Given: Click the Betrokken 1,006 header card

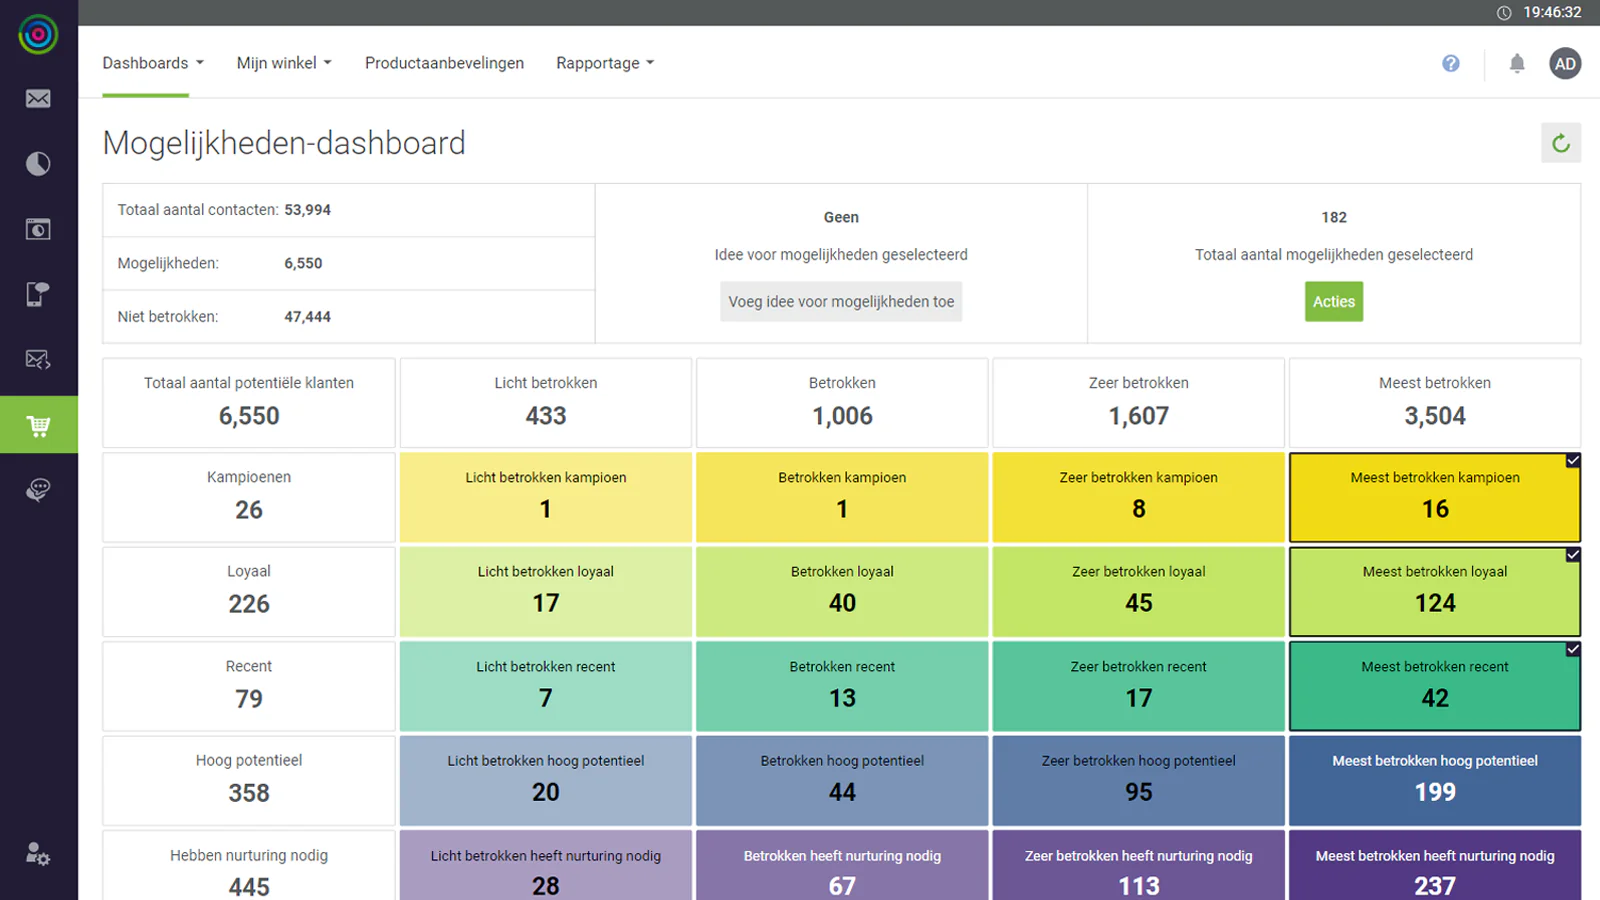Looking at the screenshot, I should pos(842,403).
